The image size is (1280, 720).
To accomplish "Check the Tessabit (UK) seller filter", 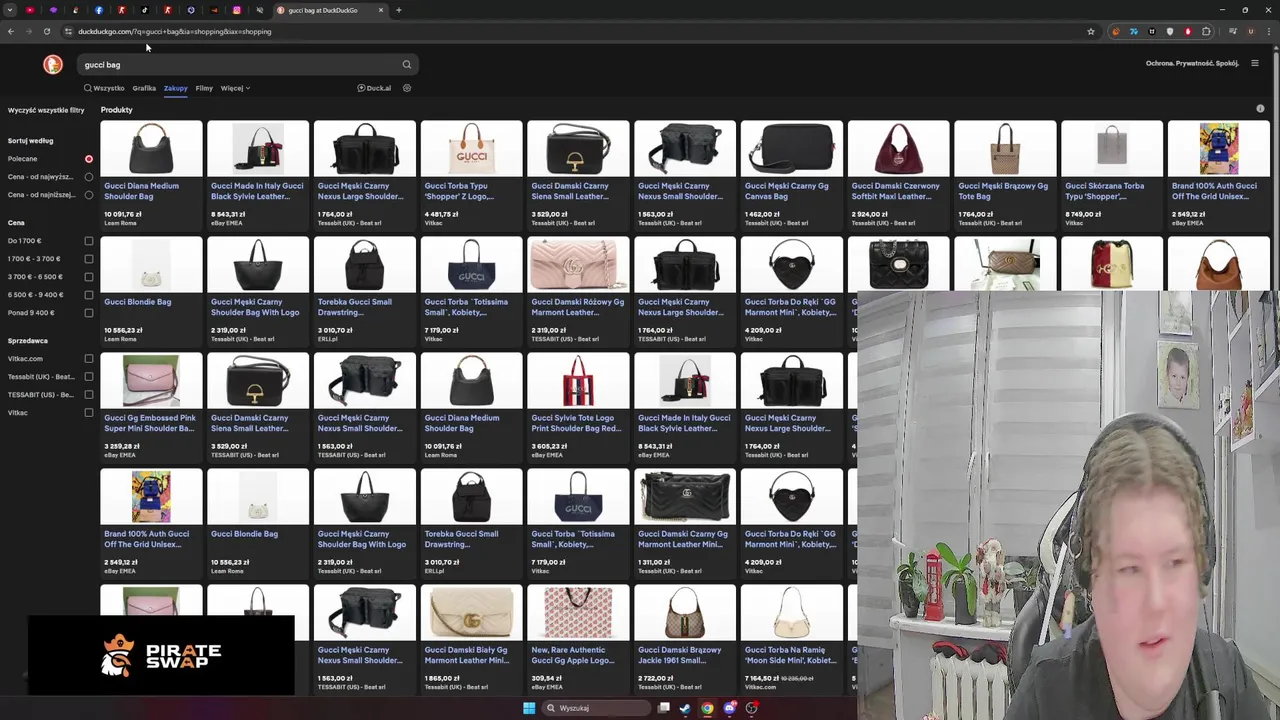I will tap(89, 377).
